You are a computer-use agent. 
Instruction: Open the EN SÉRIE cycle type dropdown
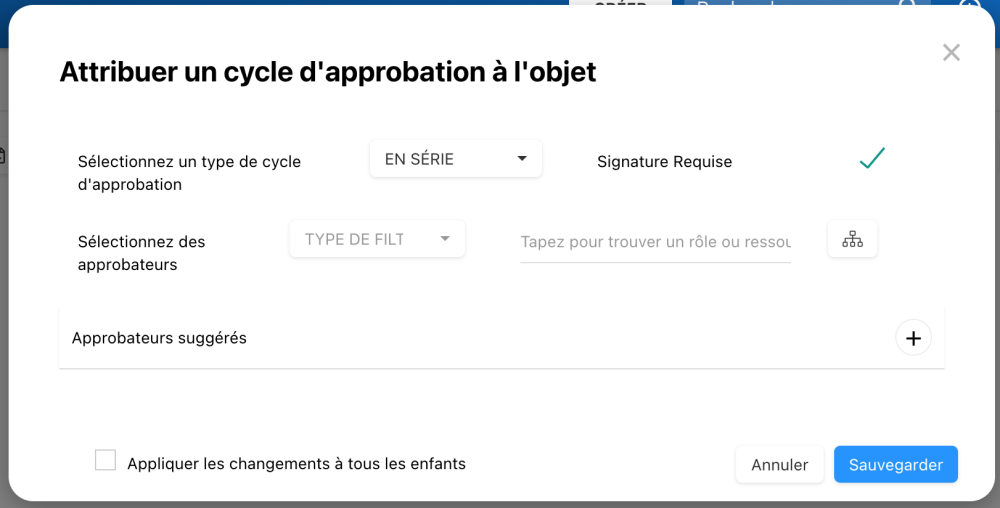pyautogui.click(x=455, y=159)
